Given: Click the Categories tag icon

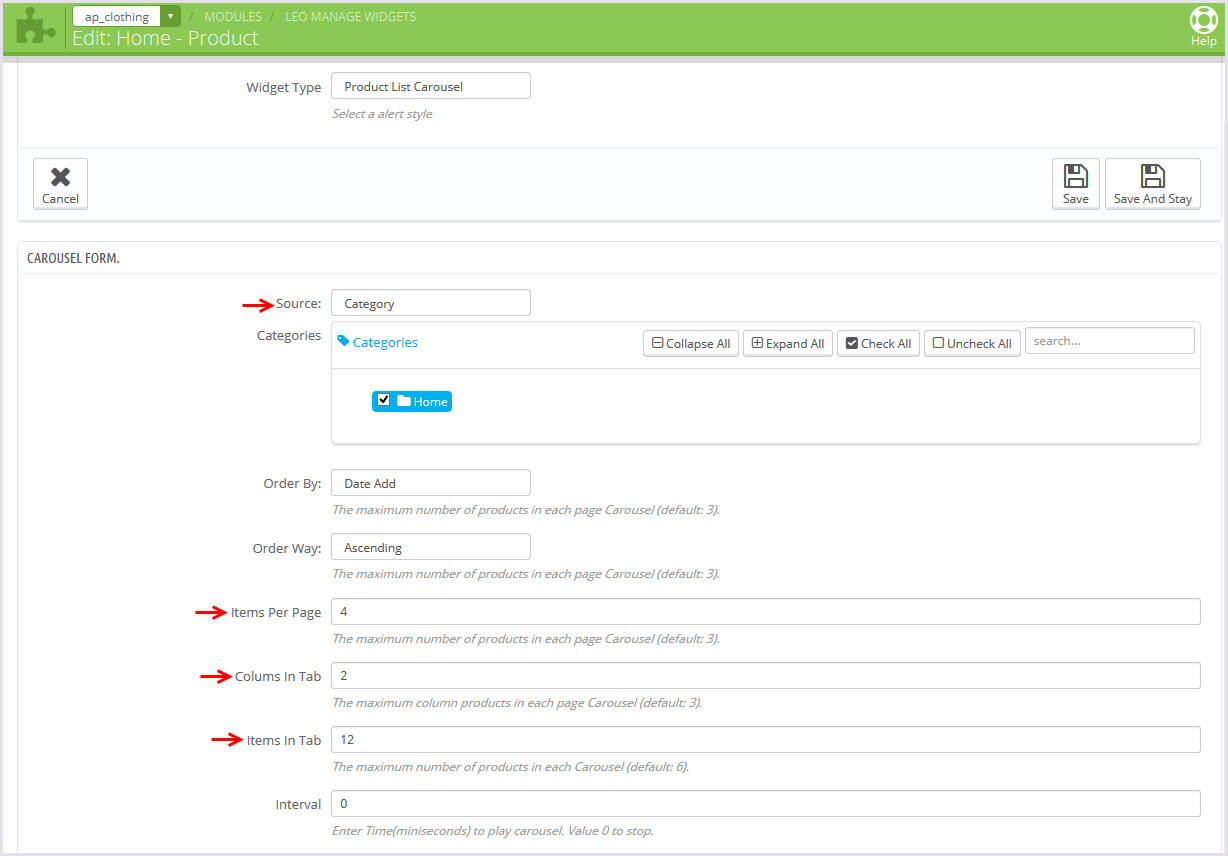Looking at the screenshot, I should [344, 342].
